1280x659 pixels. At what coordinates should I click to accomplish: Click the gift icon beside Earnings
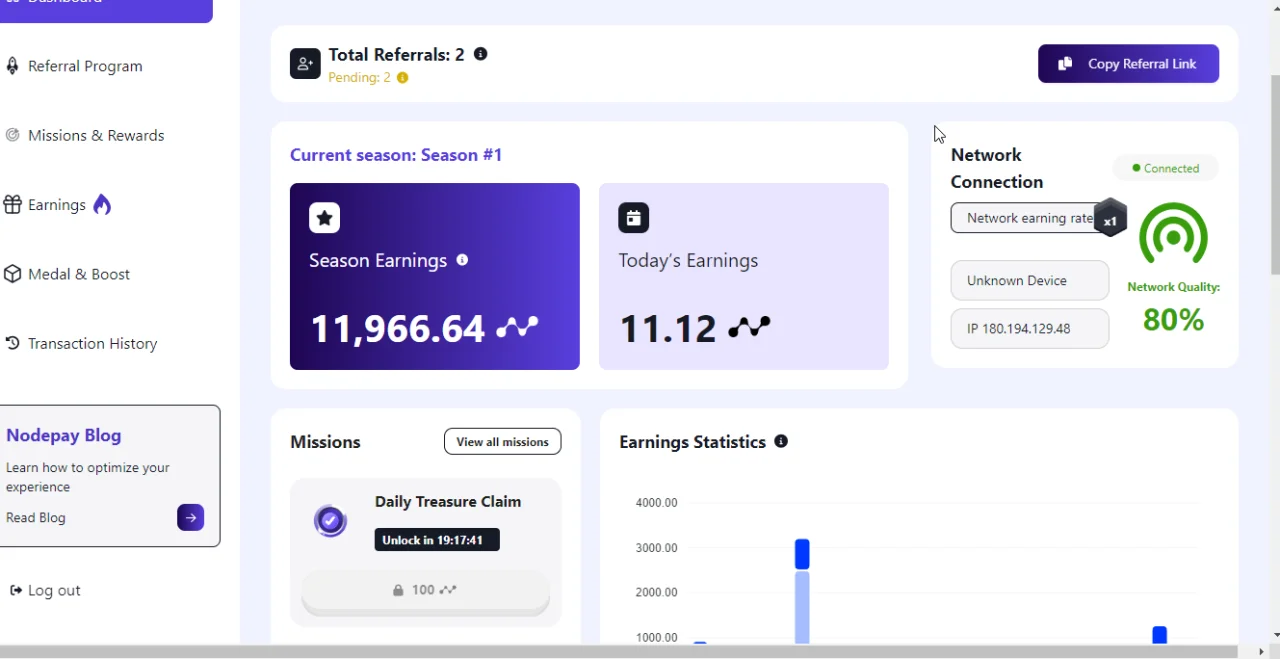coord(12,205)
